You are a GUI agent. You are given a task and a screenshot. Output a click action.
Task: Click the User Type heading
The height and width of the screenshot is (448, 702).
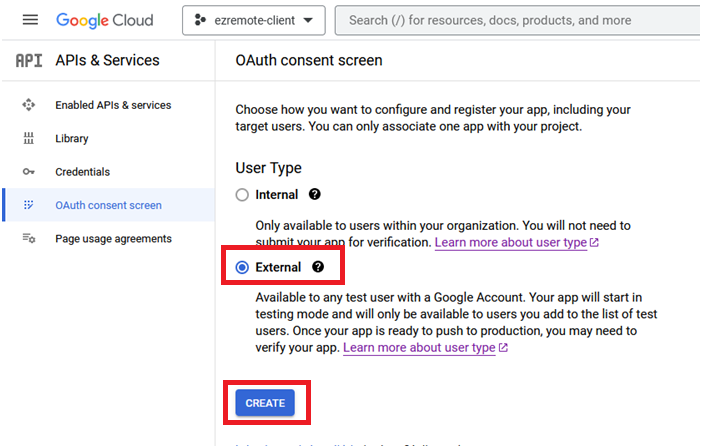pos(269,168)
